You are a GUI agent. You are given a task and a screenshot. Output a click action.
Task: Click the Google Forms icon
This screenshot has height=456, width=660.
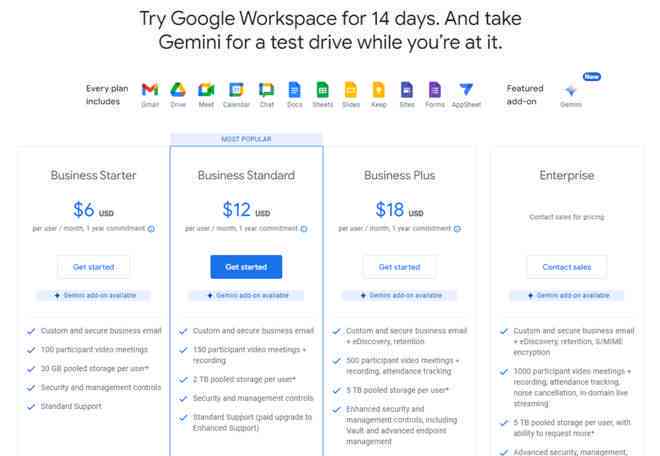tap(435, 89)
